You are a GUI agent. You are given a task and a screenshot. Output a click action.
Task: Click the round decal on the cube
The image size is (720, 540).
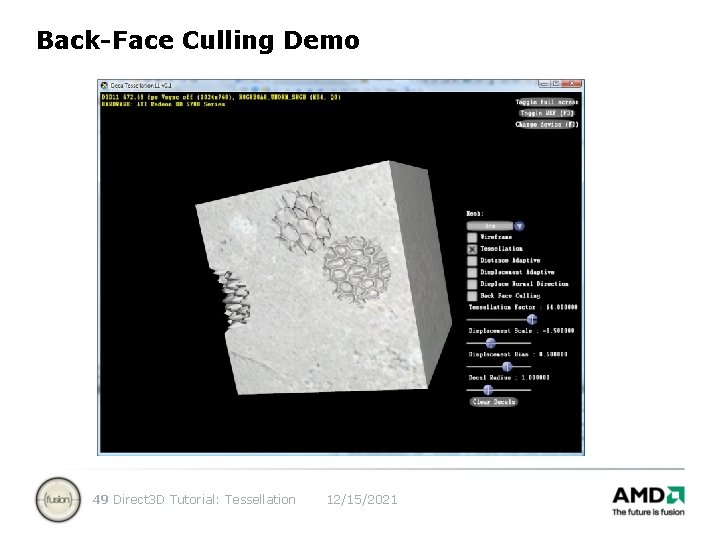pos(357,270)
